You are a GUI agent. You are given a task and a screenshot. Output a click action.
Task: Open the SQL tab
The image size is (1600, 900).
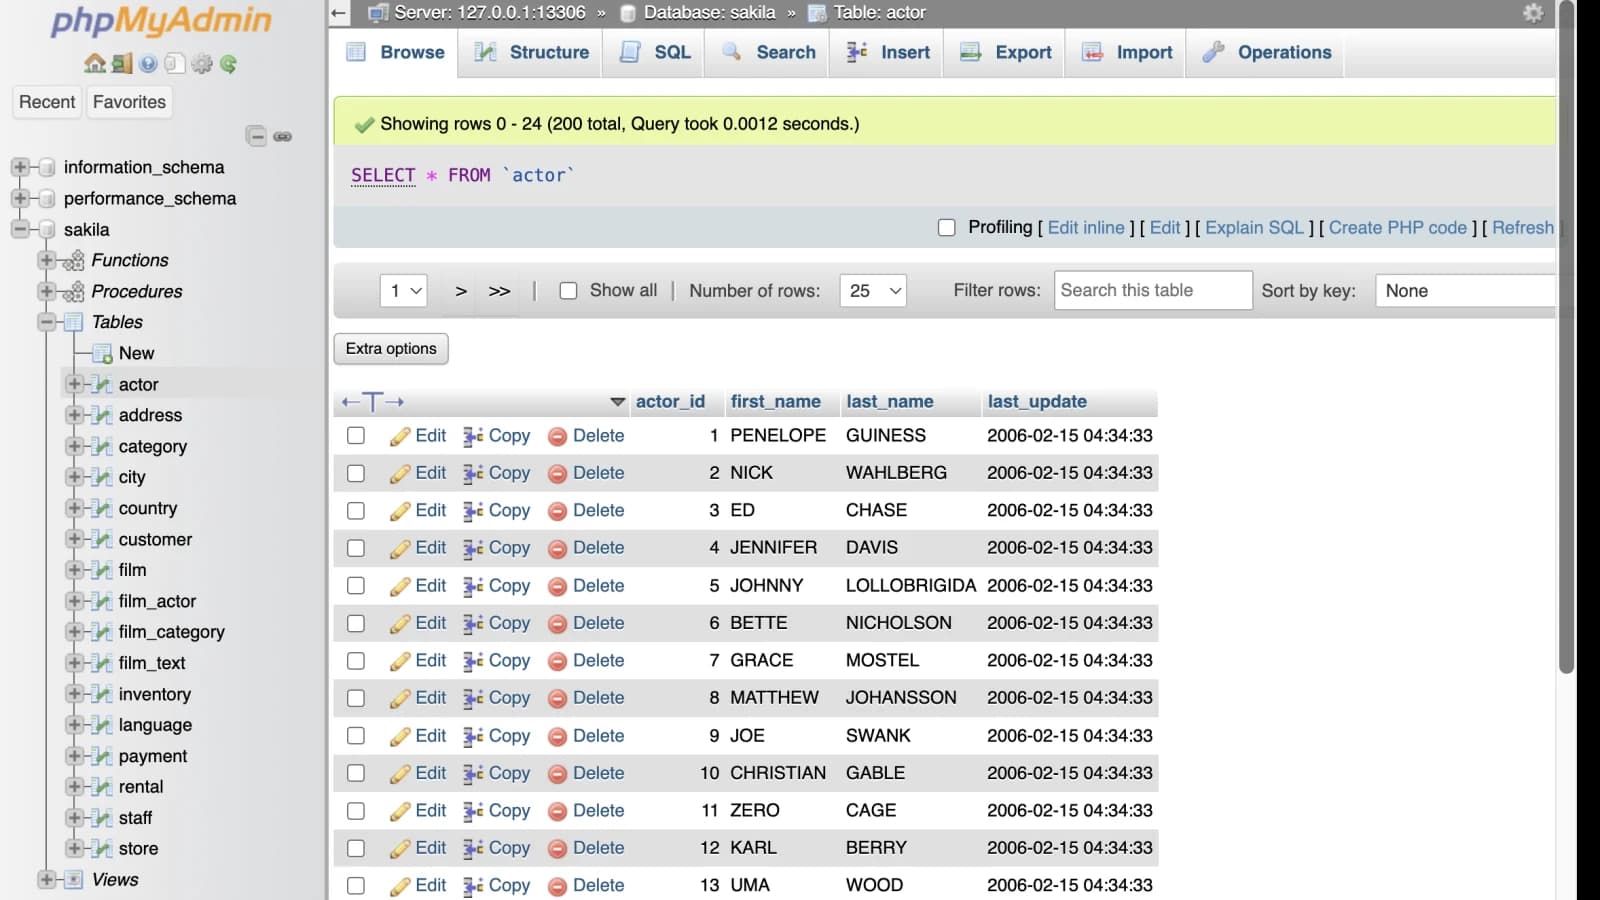[x=655, y=53]
